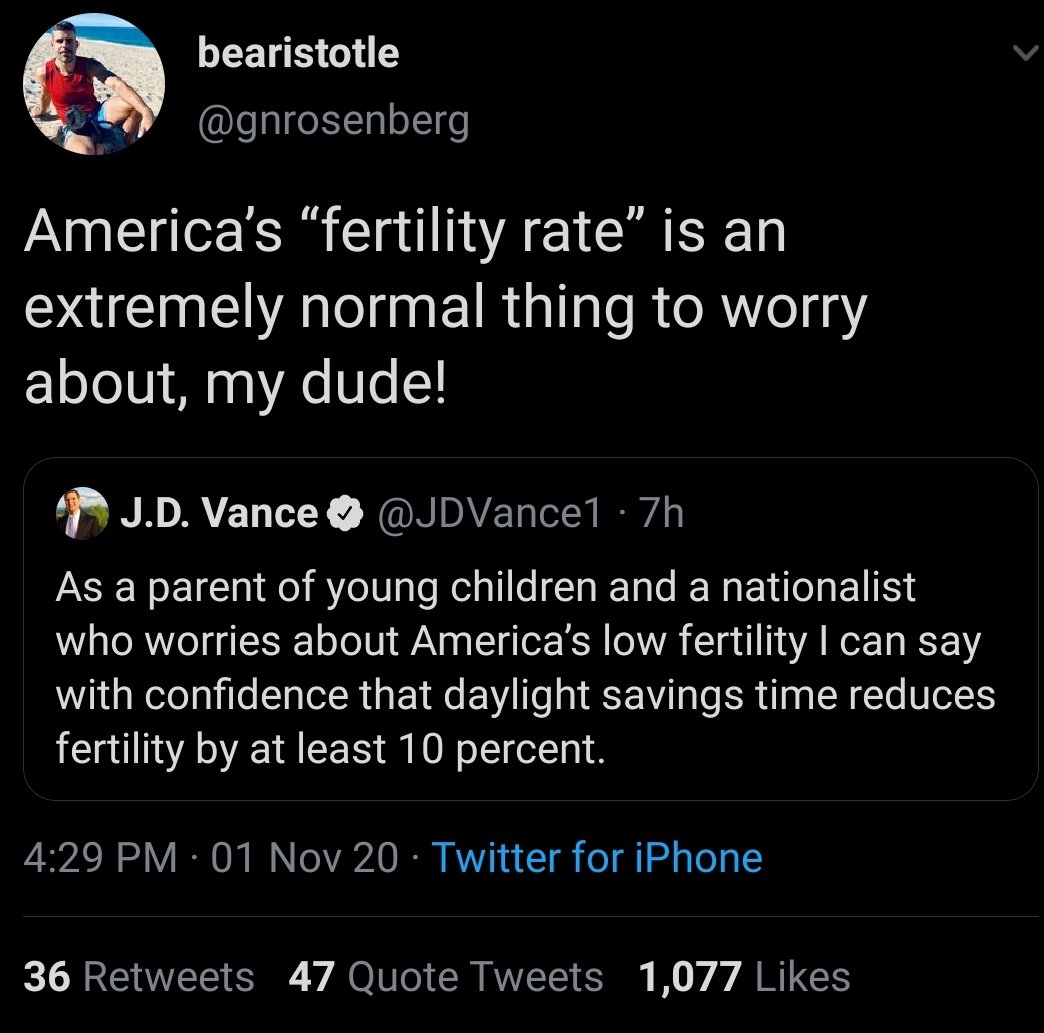Click the 4:29 PM tweet time
The width and height of the screenshot is (1044, 1033).
[99, 858]
